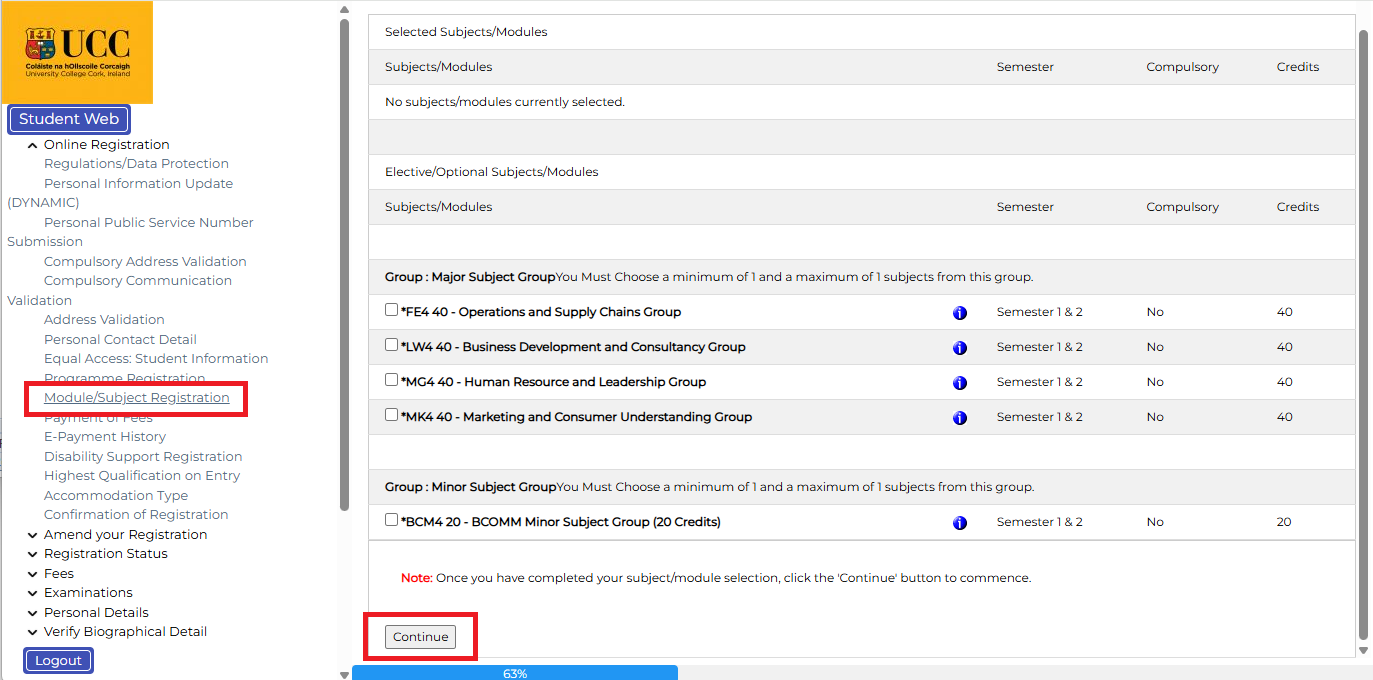The width and height of the screenshot is (1373, 680).
Task: Click 'Semester 1 & 2' in FE4 40 row
Action: tap(1040, 312)
